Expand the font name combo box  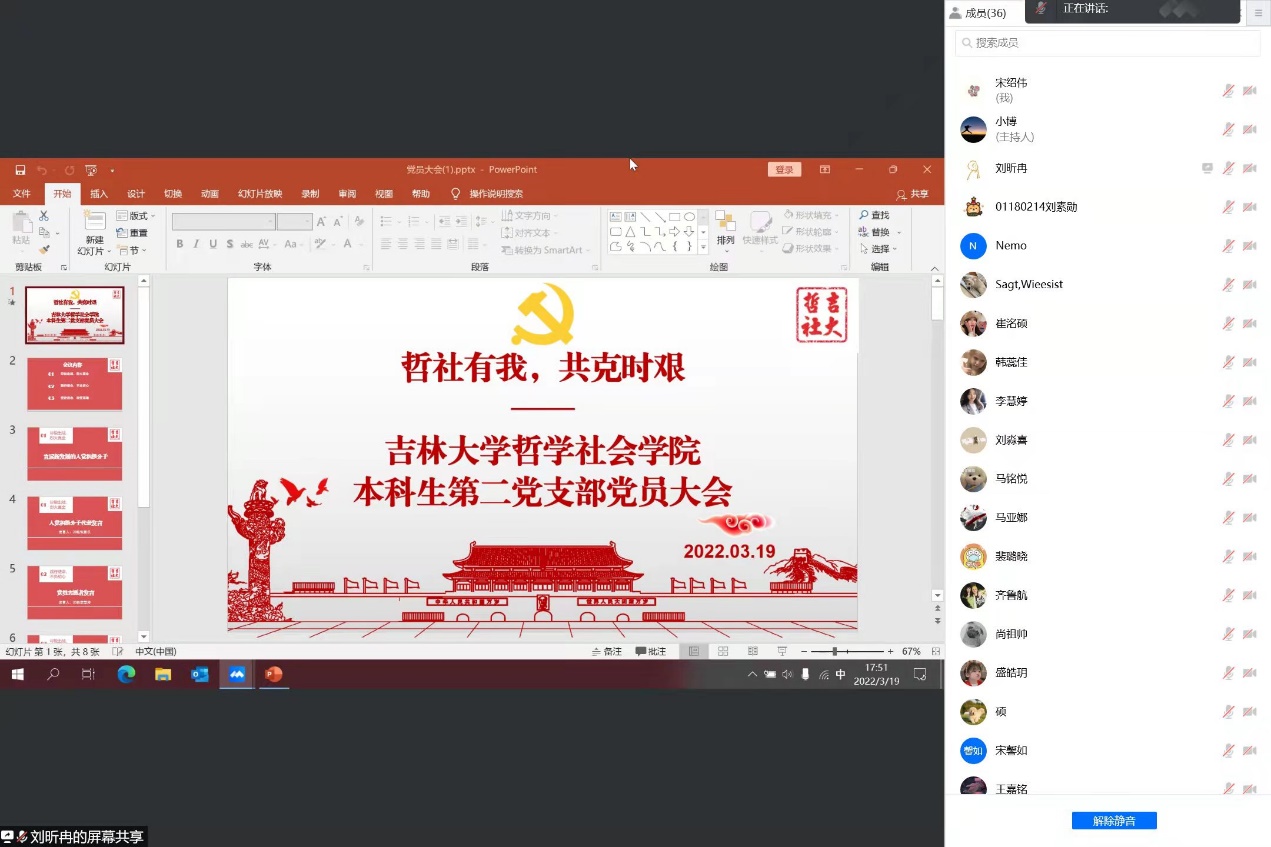click(x=270, y=222)
